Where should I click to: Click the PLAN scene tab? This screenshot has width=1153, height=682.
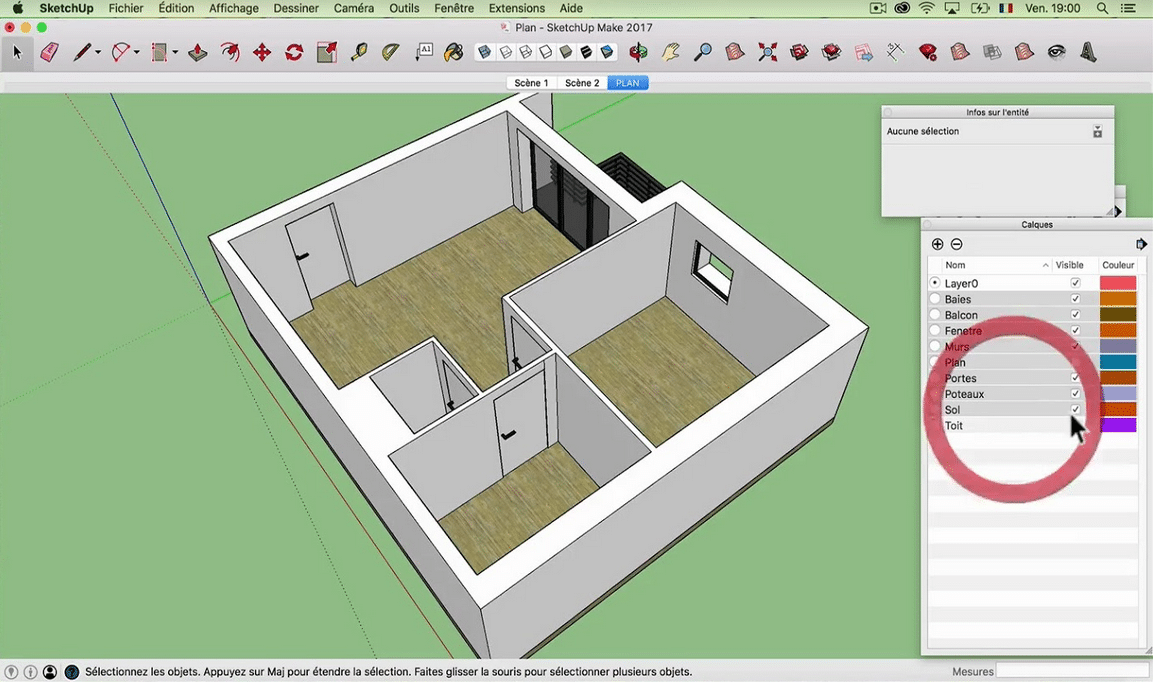627,83
